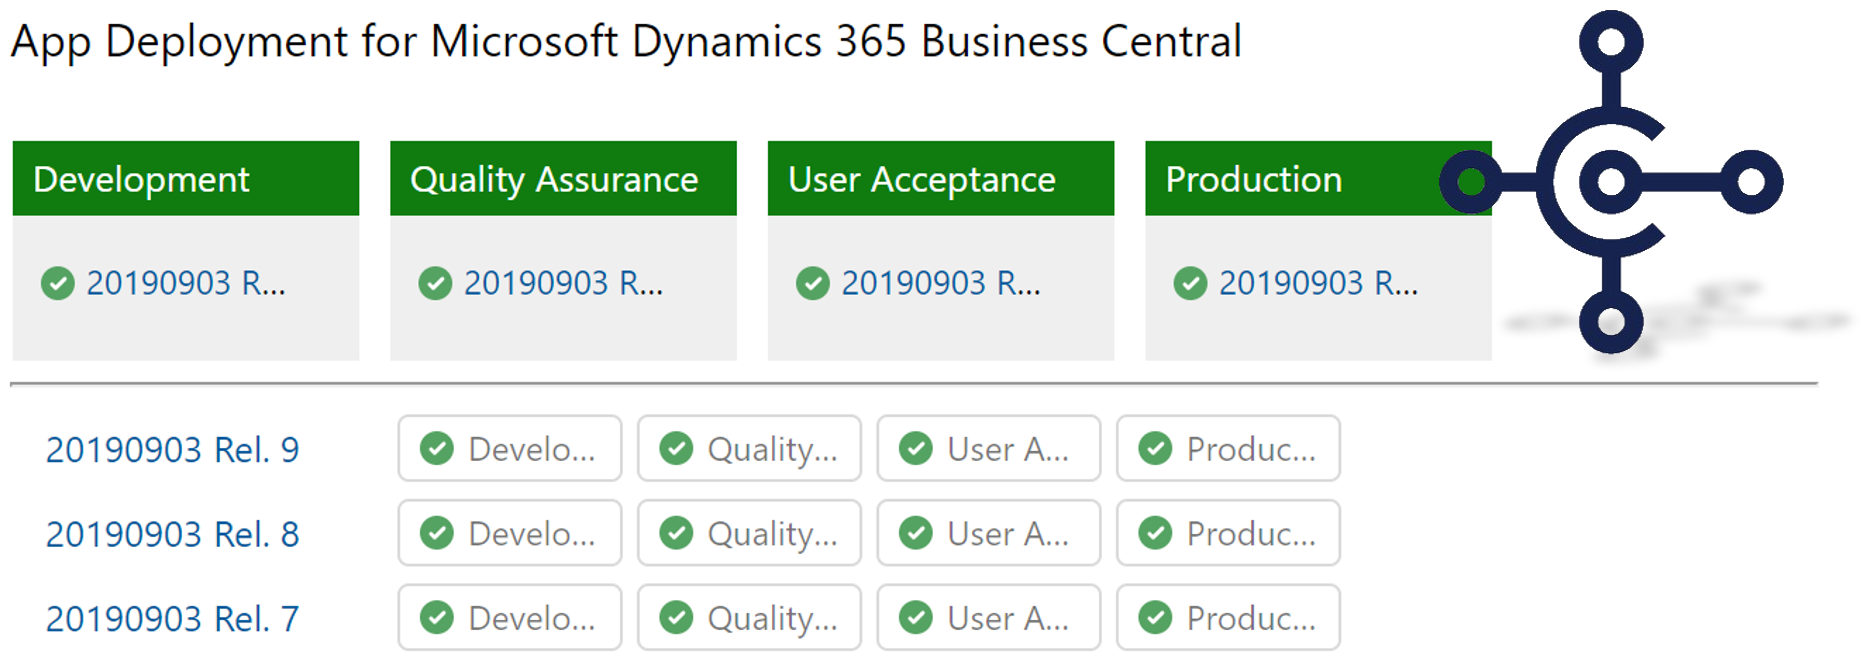Open the Quality Assurance stage header
The height and width of the screenshot is (659, 1874).
coord(563,179)
